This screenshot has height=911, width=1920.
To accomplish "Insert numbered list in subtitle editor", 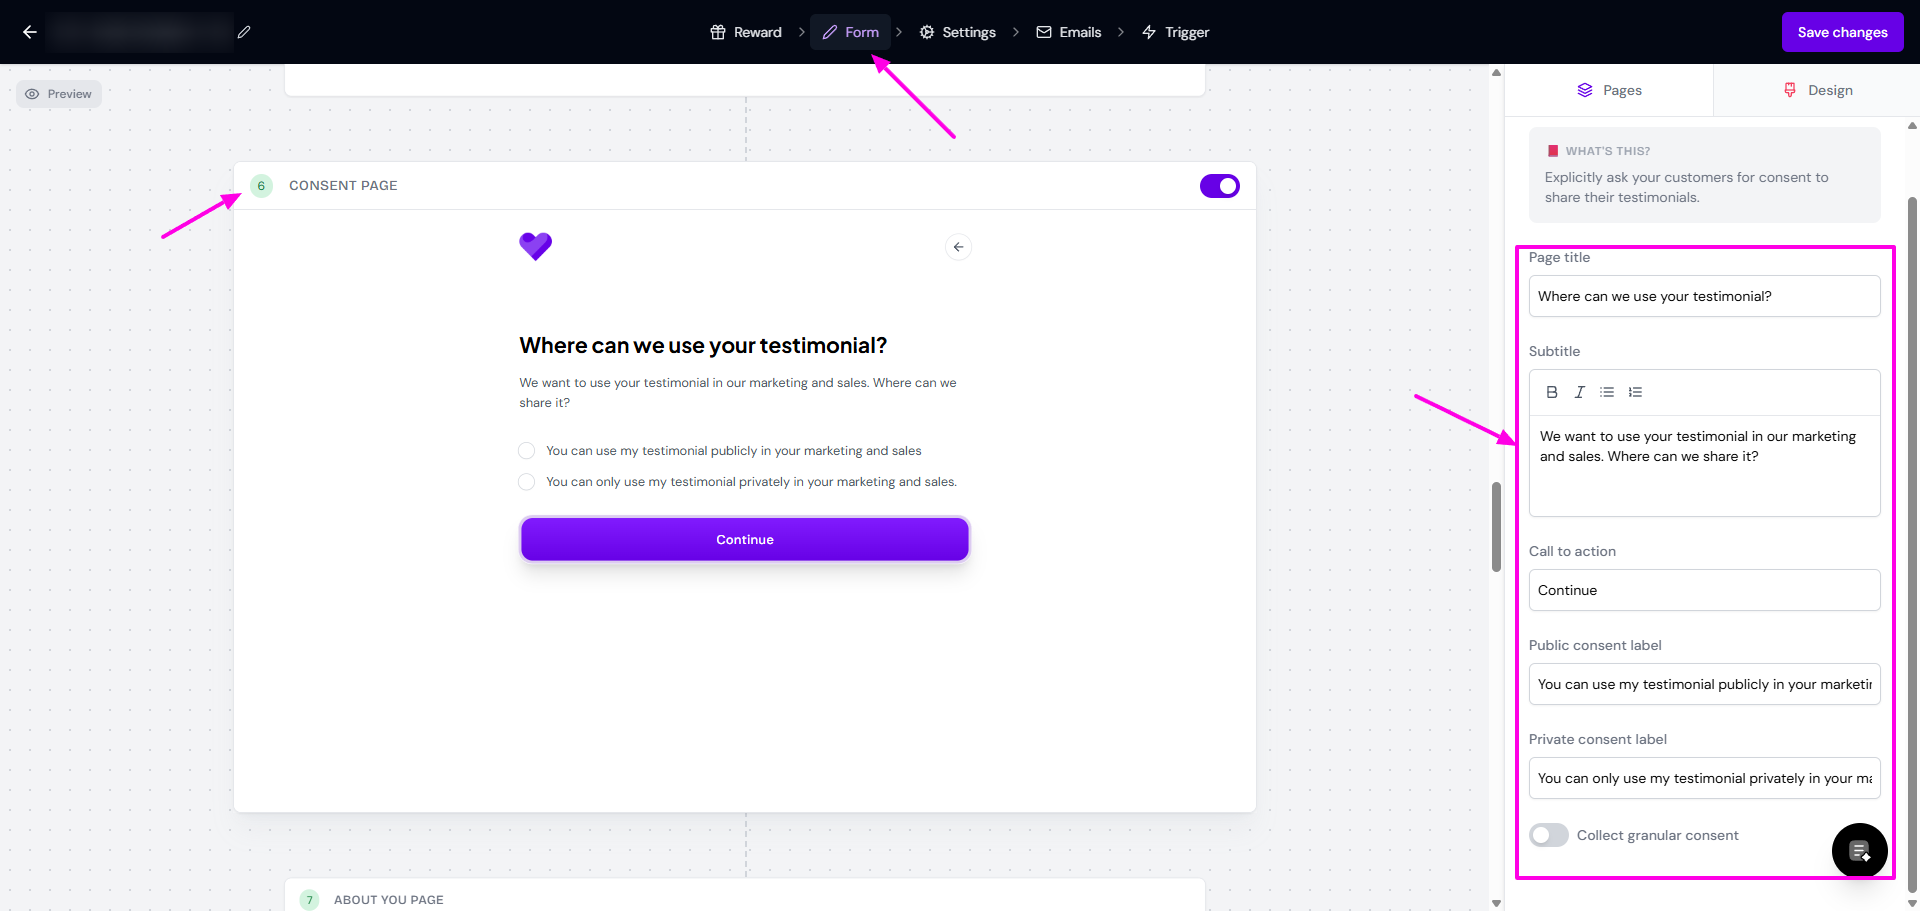I will (x=1635, y=392).
